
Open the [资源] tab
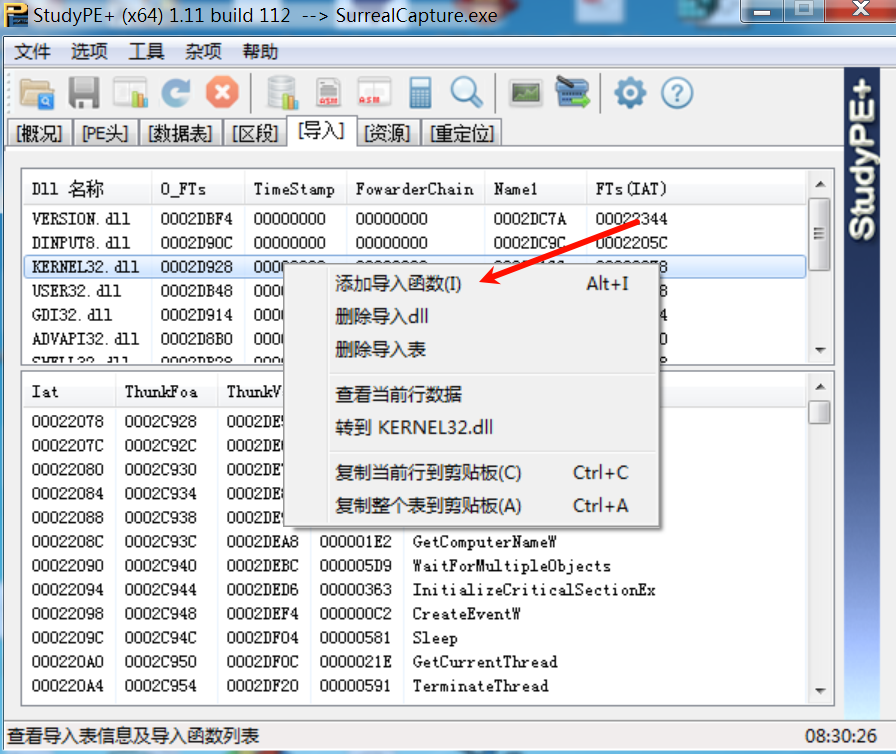point(387,133)
